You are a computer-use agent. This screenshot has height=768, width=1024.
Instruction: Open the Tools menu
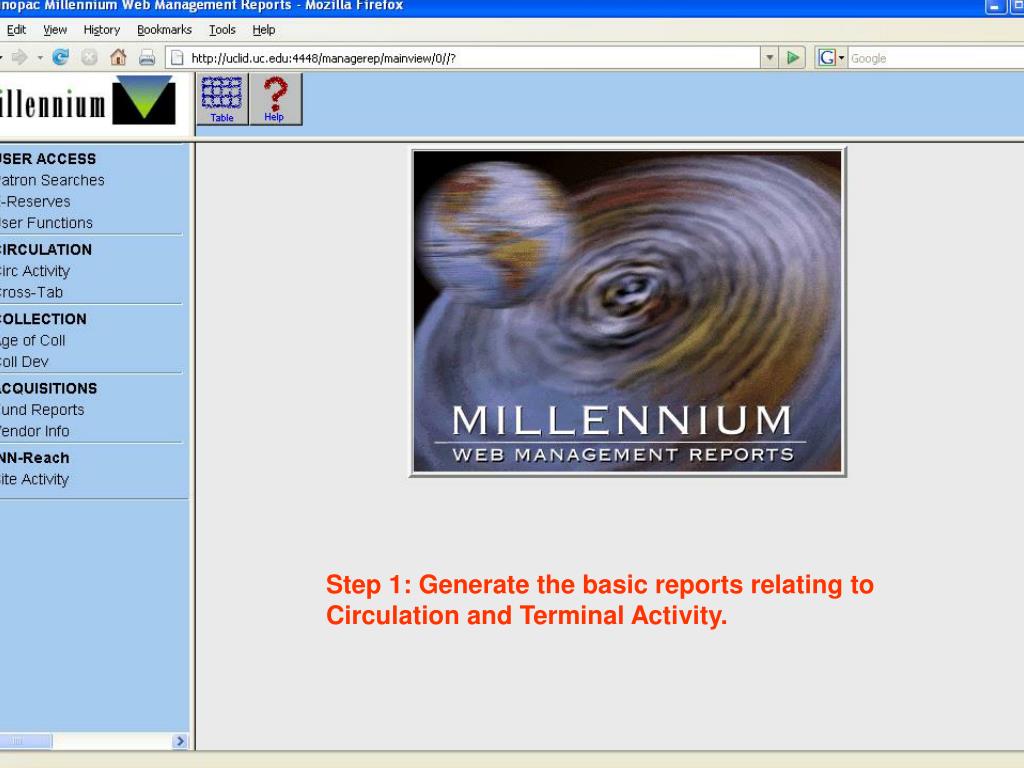click(x=222, y=29)
